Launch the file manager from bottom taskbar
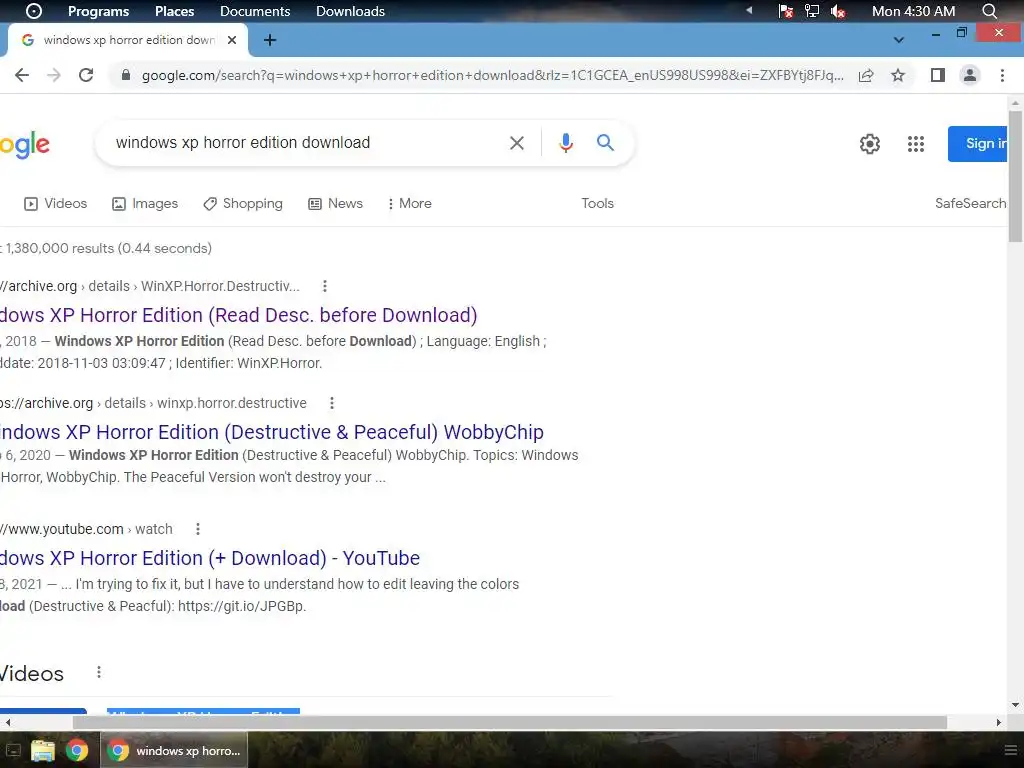Image resolution: width=1024 pixels, height=768 pixels. tap(42, 750)
